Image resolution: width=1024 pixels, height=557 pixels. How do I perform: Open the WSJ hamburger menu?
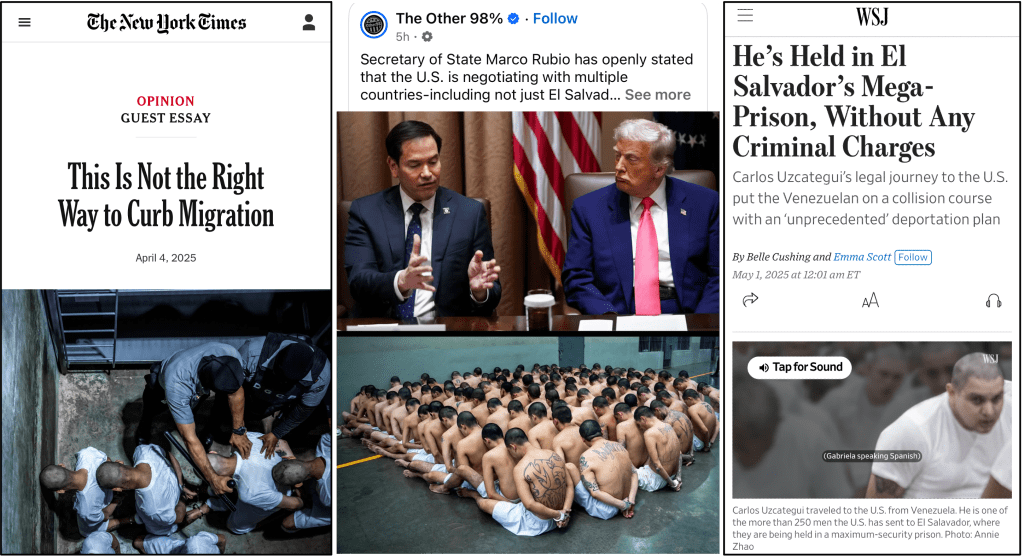coord(745,15)
